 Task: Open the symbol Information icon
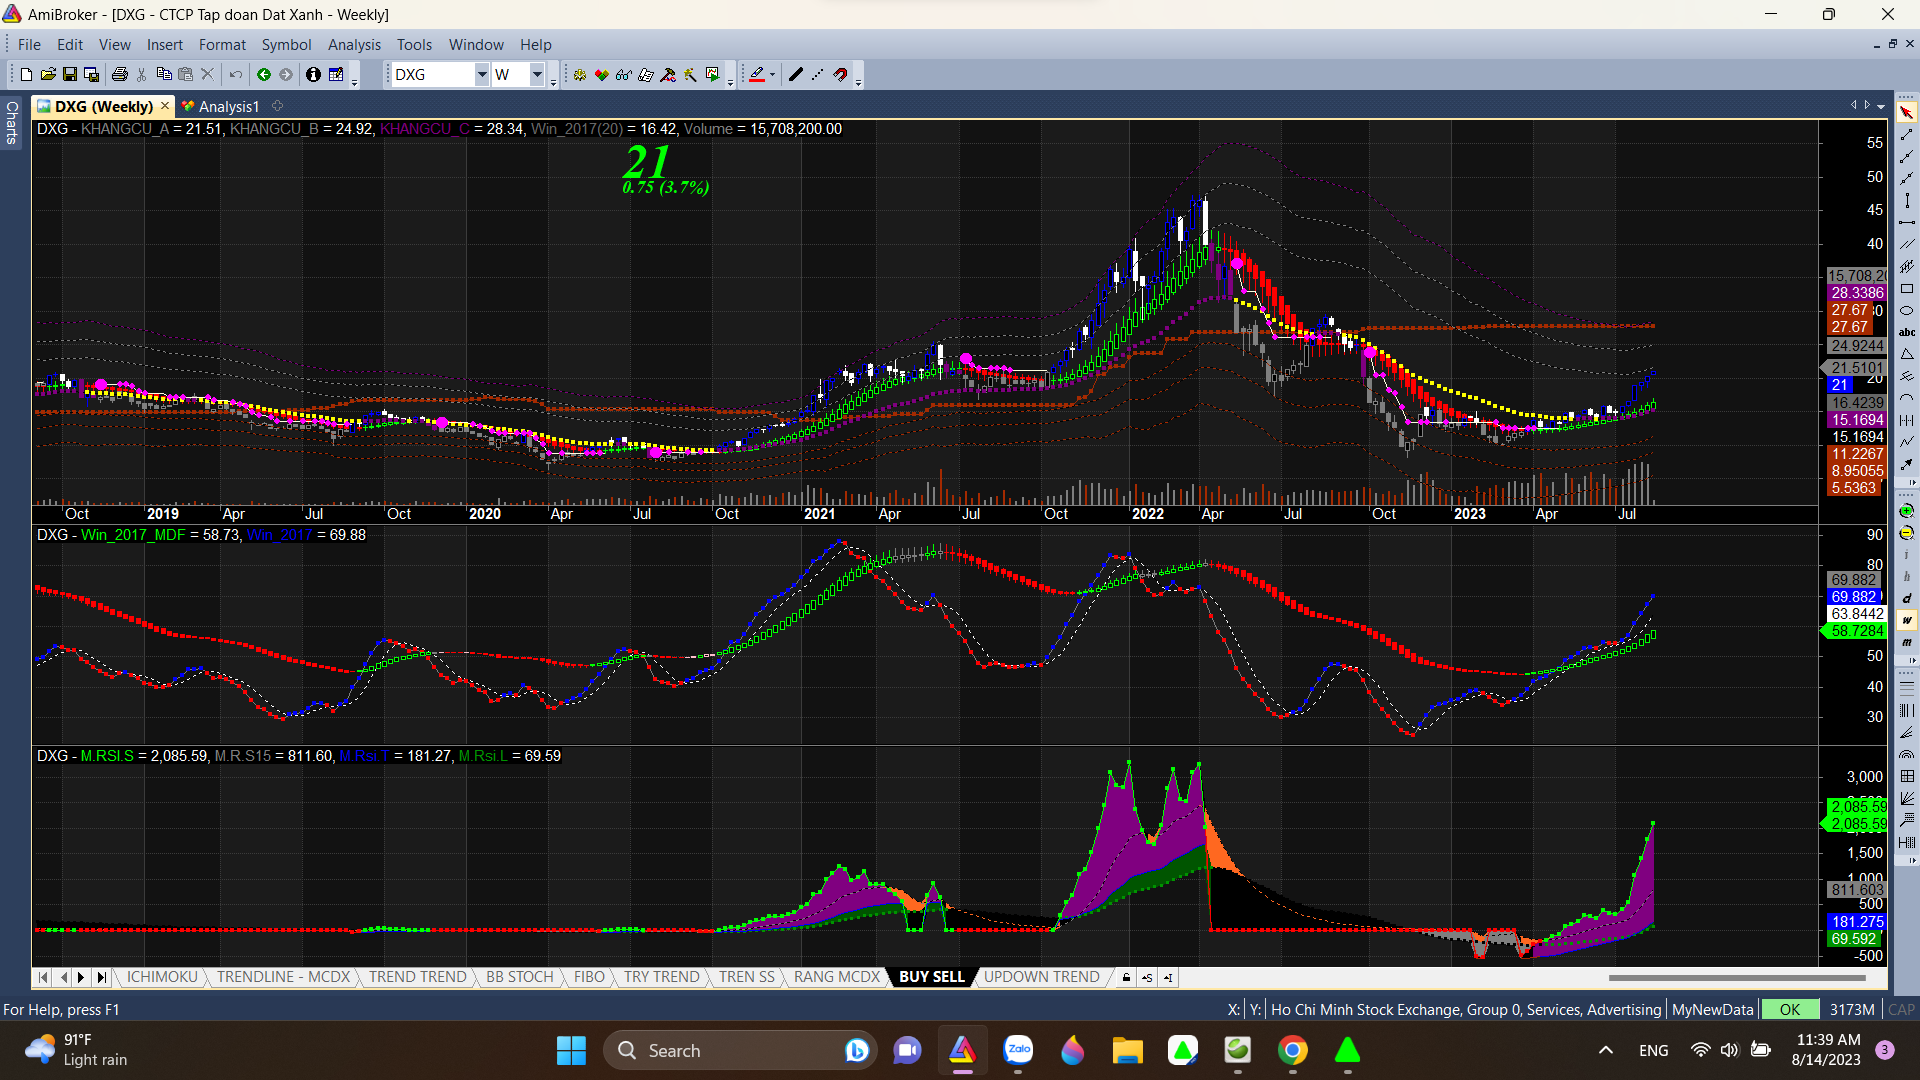coord(313,75)
